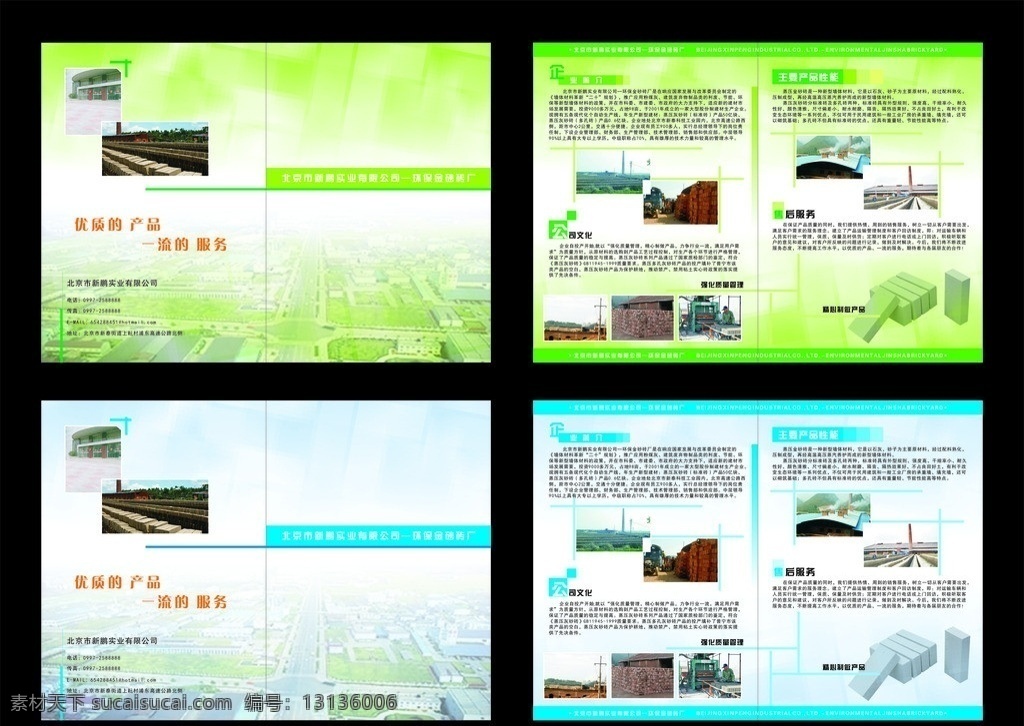Click the slogan 优质的 产品 on the blue cover
Image resolution: width=1024 pixels, height=726 pixels.
[118, 582]
